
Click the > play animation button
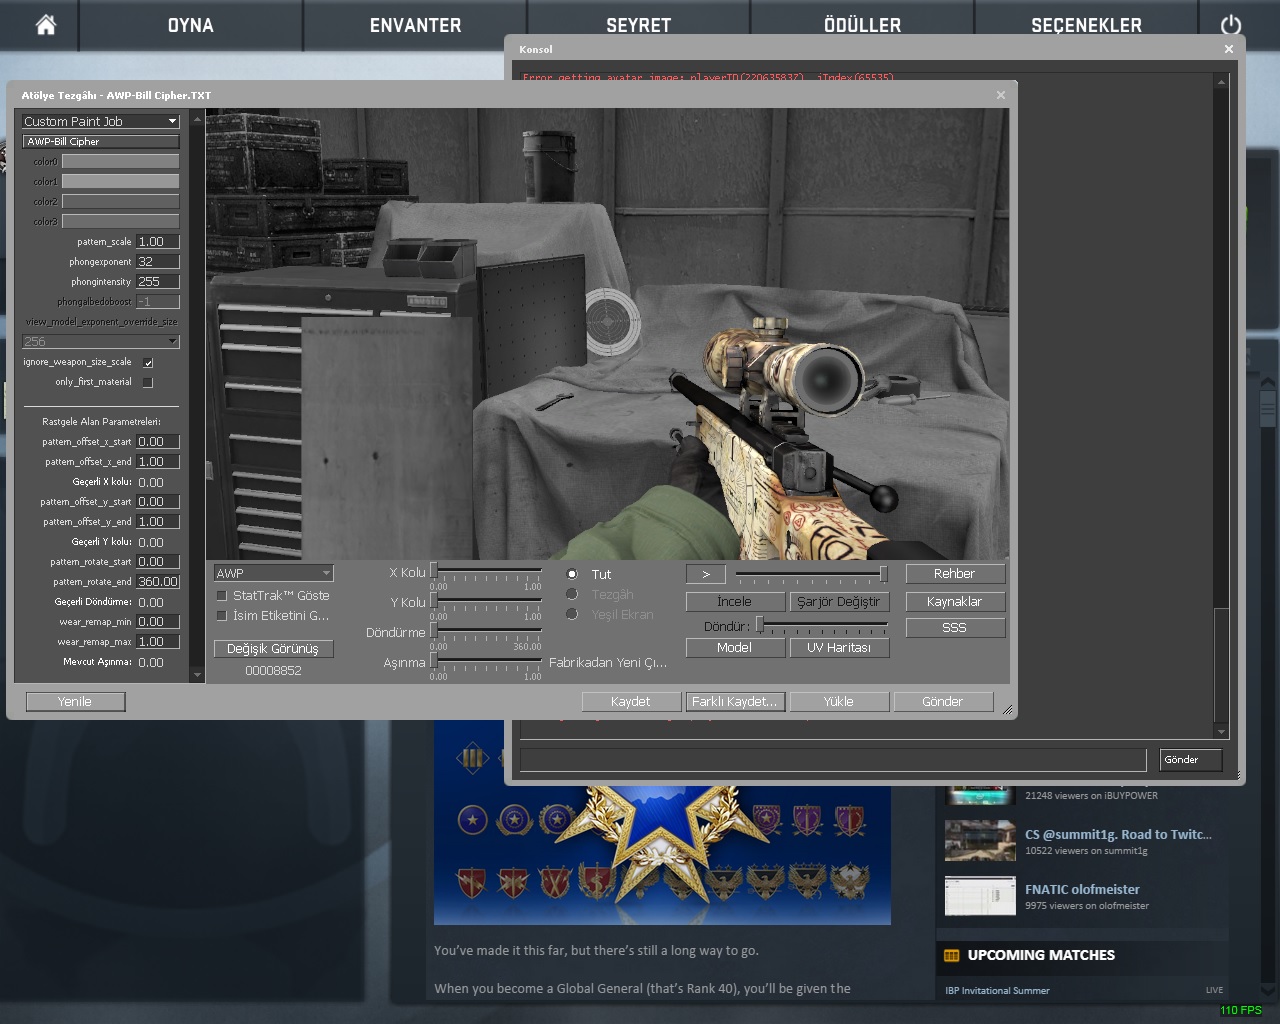pos(706,574)
